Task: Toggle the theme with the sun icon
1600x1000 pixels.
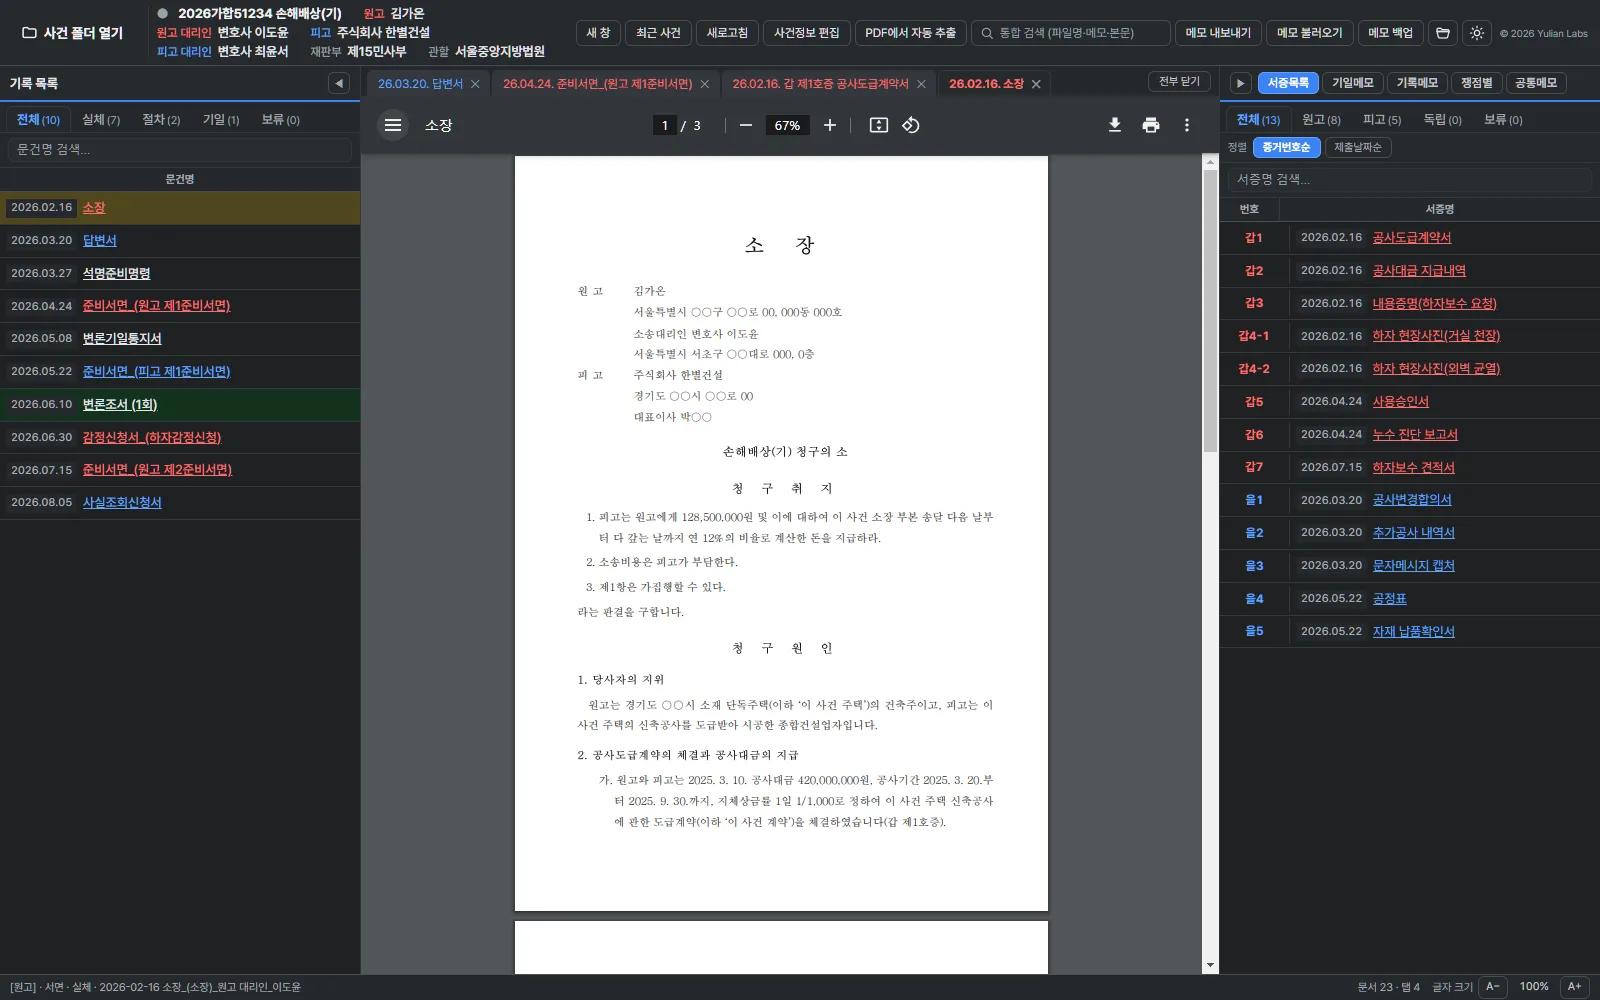Action: [1477, 33]
